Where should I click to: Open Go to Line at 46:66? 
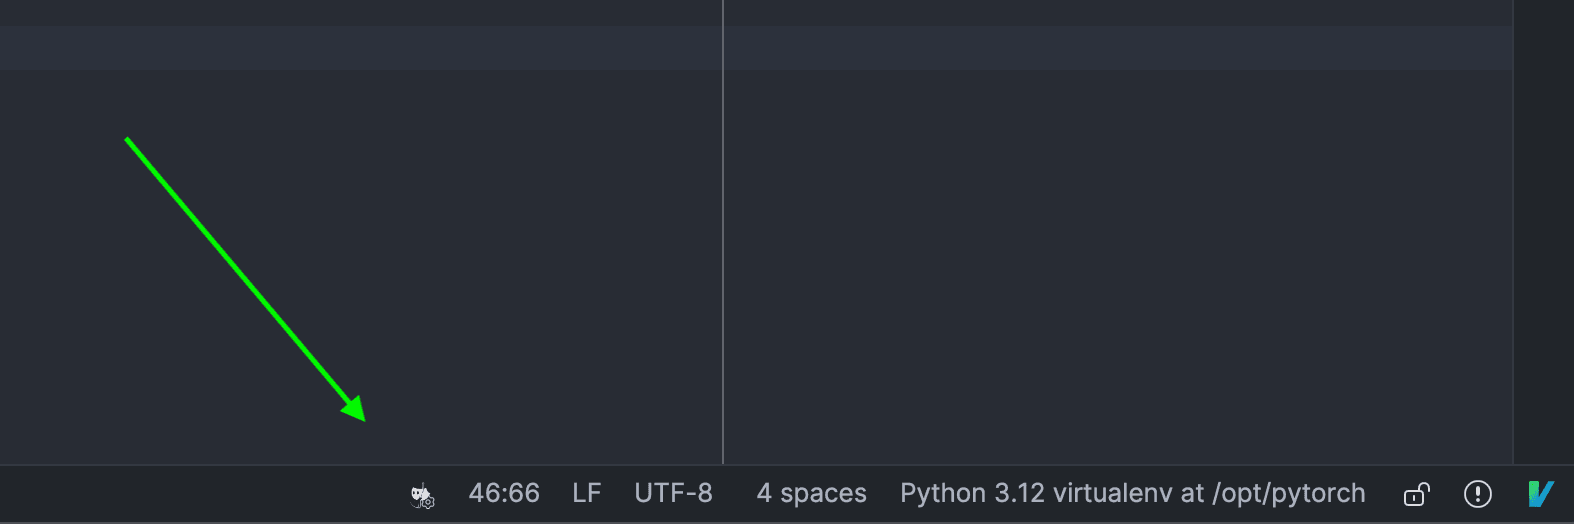click(504, 494)
